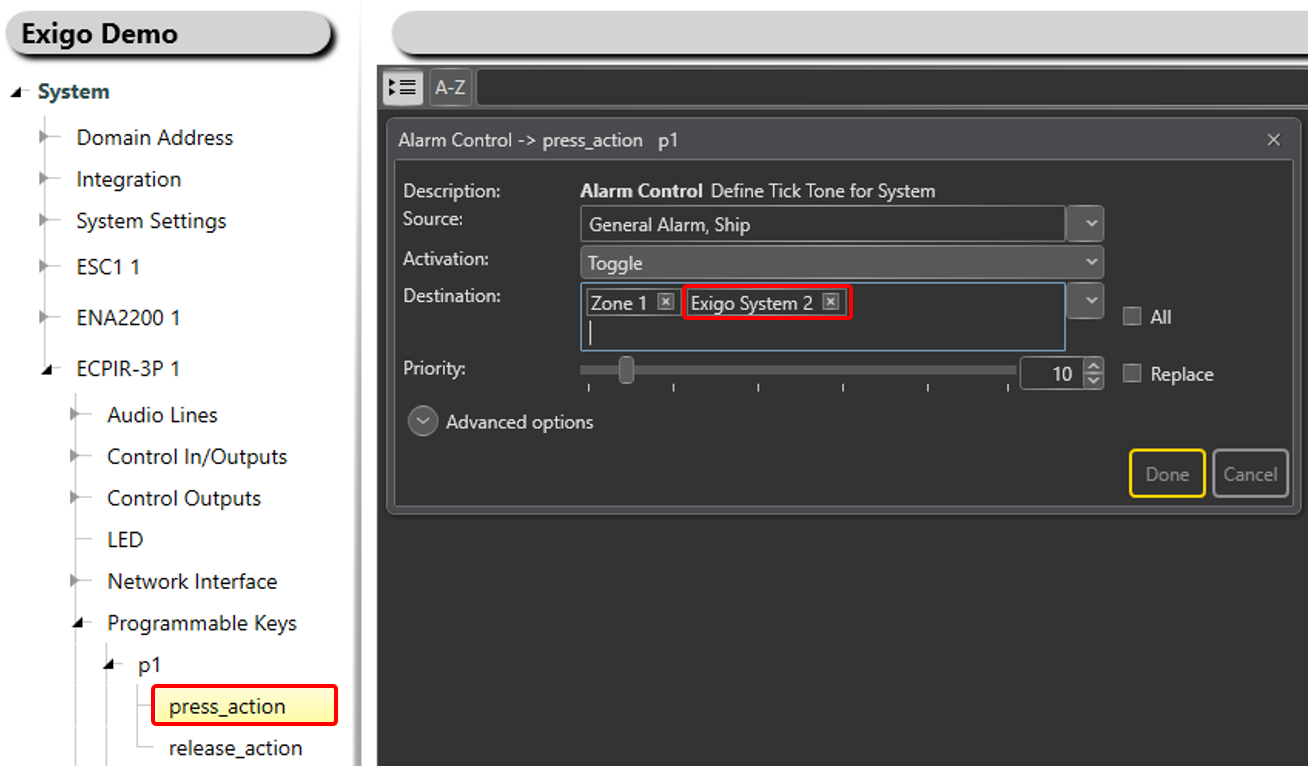Viewport: 1308px width, 766px height.
Task: Remove the Zone 1 destination tag
Action: [666, 302]
